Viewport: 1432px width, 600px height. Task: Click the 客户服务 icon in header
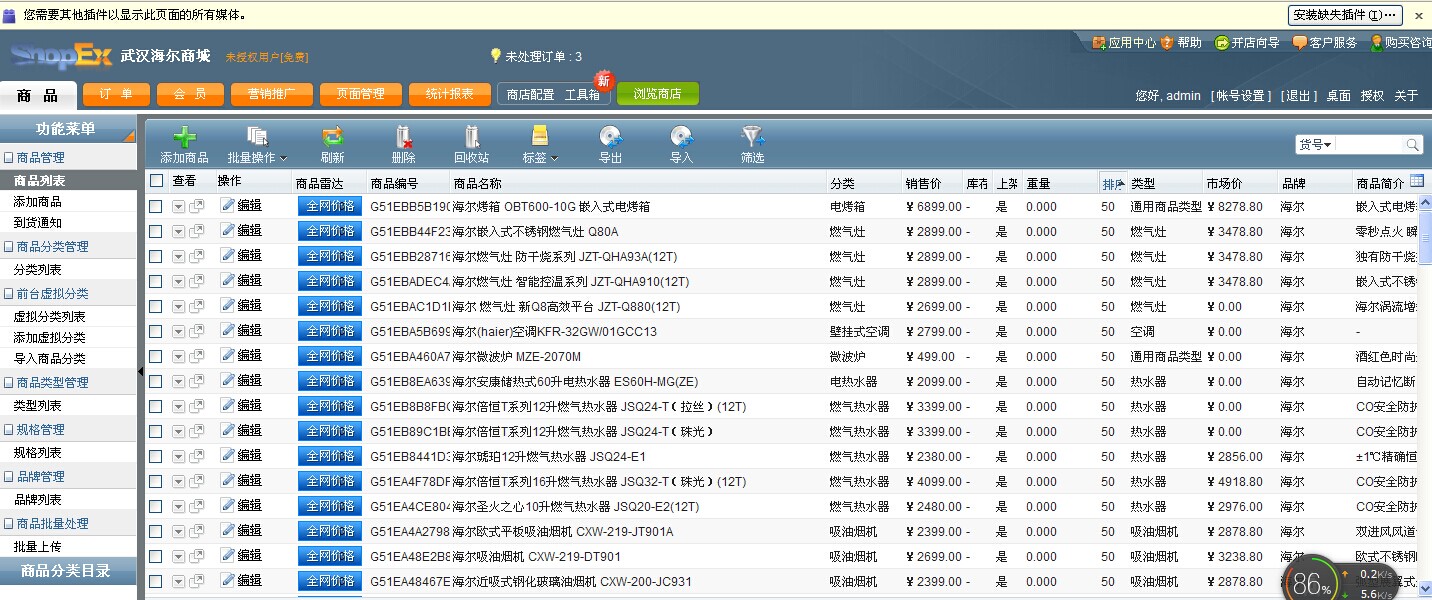pyautogui.click(x=1299, y=43)
